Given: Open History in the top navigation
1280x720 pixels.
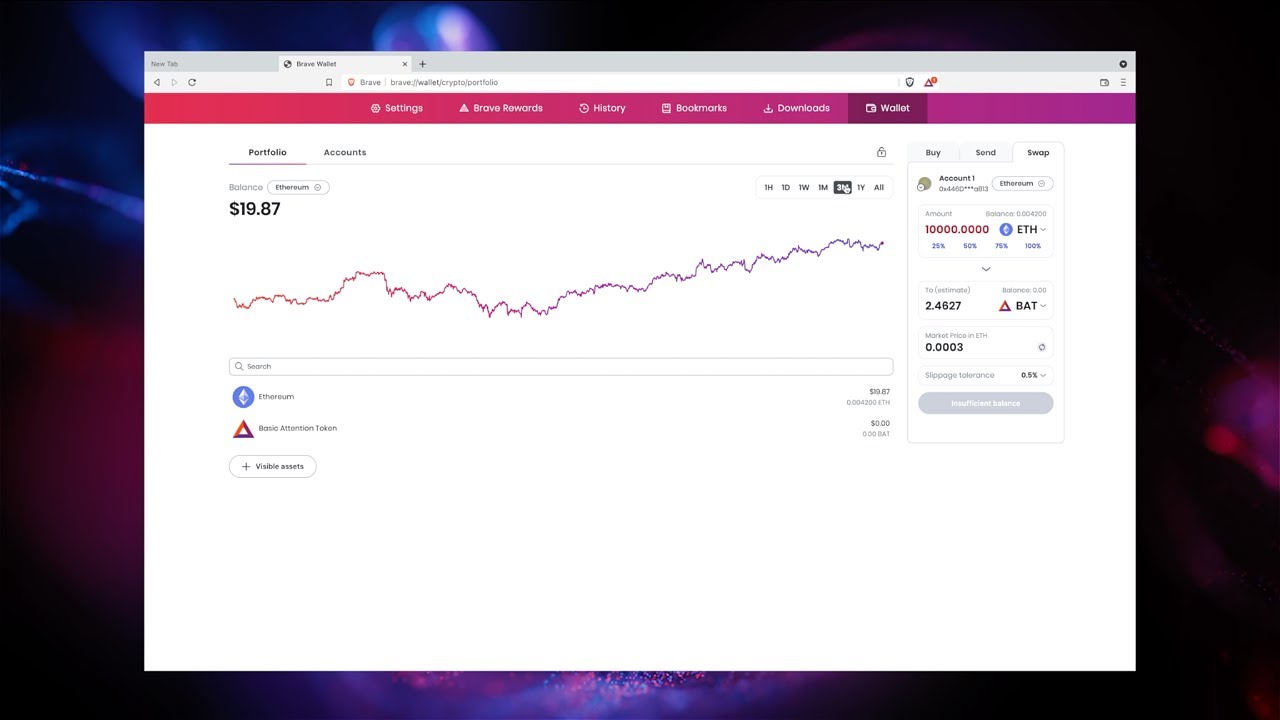Looking at the screenshot, I should (602, 108).
